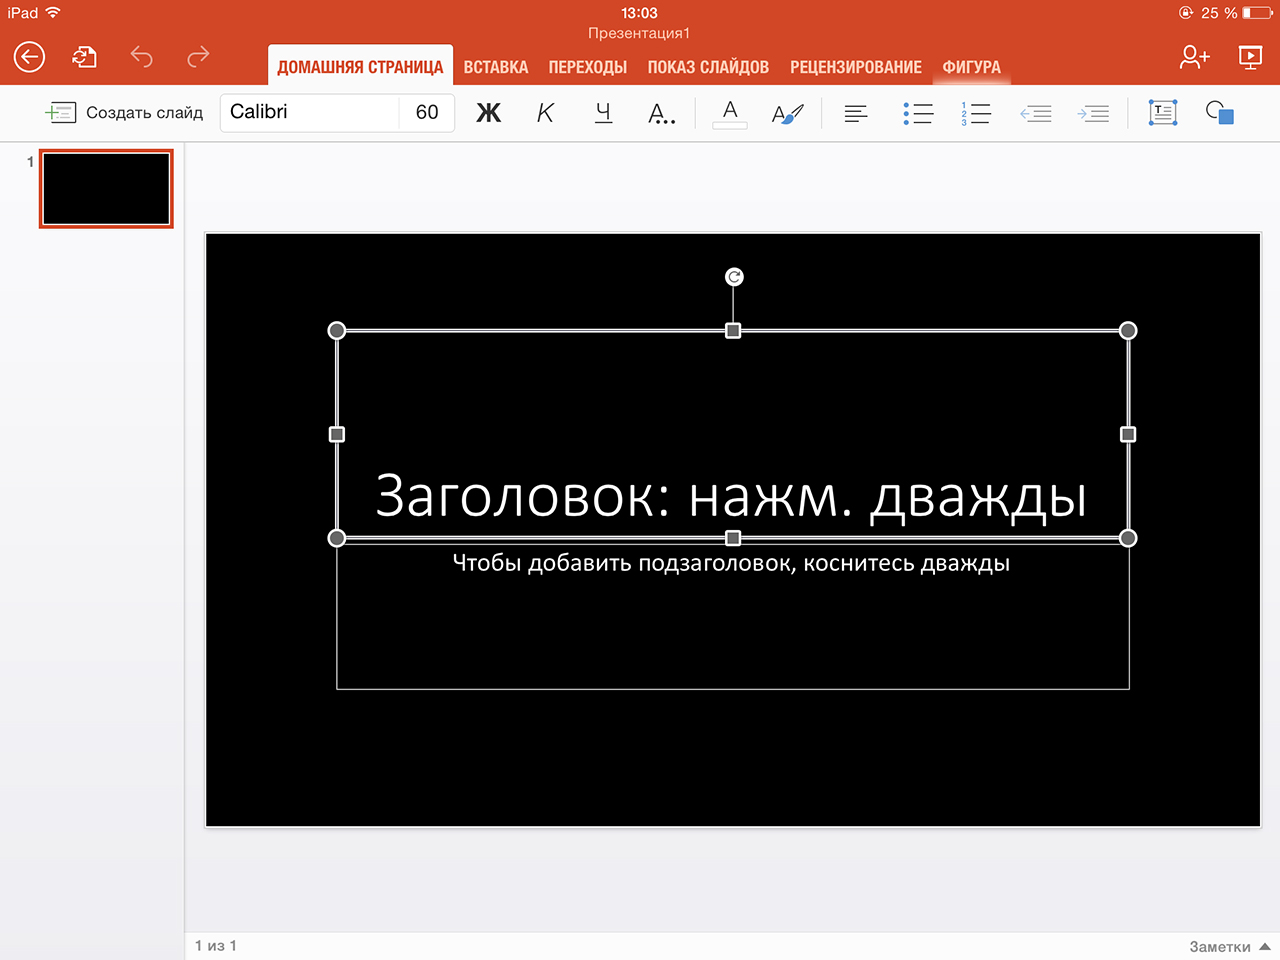
Task: Tap the 13:03 clock in the status bar
Action: (639, 13)
